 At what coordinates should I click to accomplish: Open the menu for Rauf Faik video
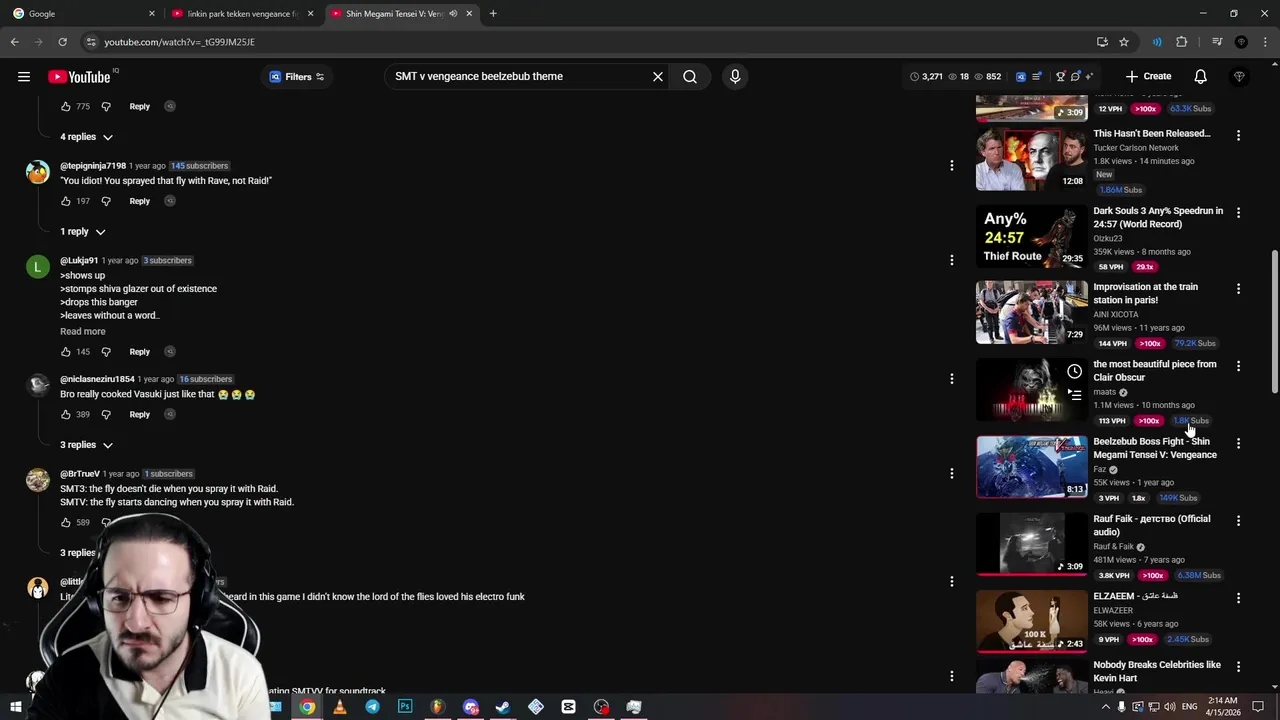(x=1238, y=520)
